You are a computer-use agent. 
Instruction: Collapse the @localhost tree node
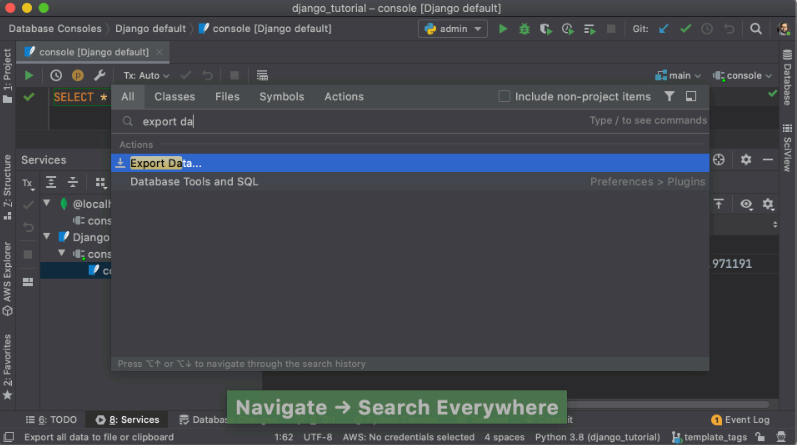[47, 203]
